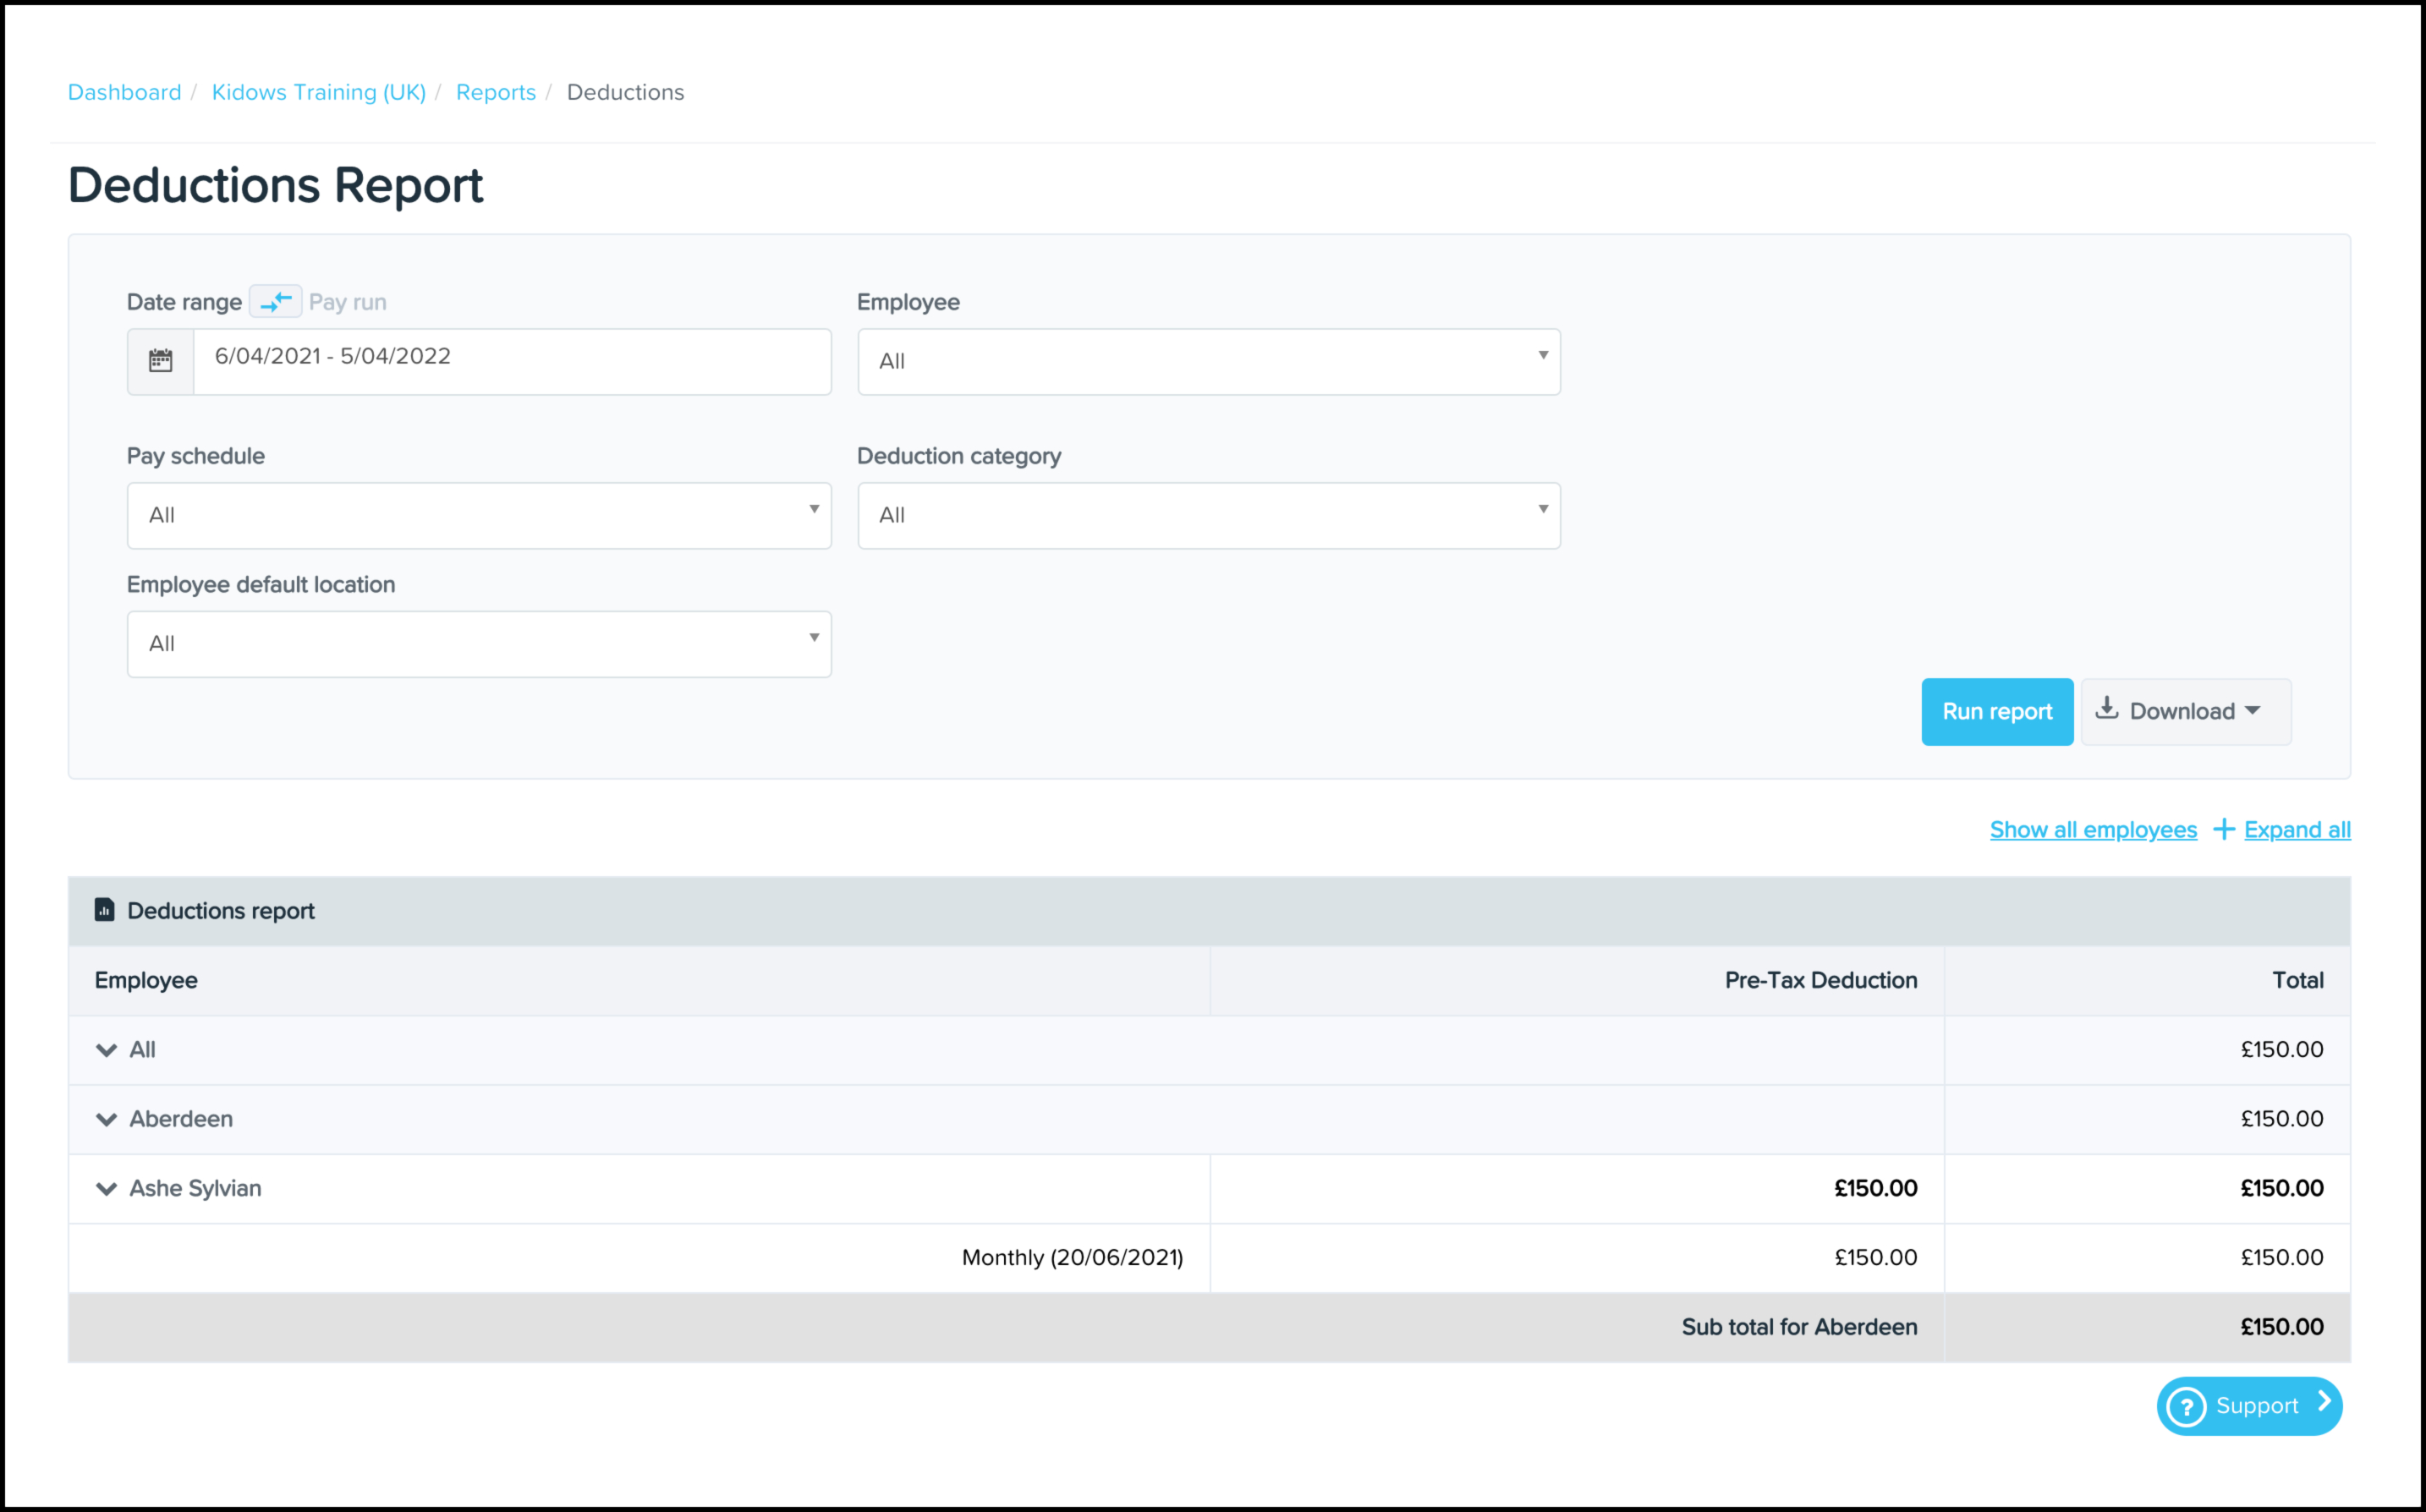Viewport: 2426px width, 1512px height.
Task: Click the Support question mark icon
Action: point(2186,1406)
